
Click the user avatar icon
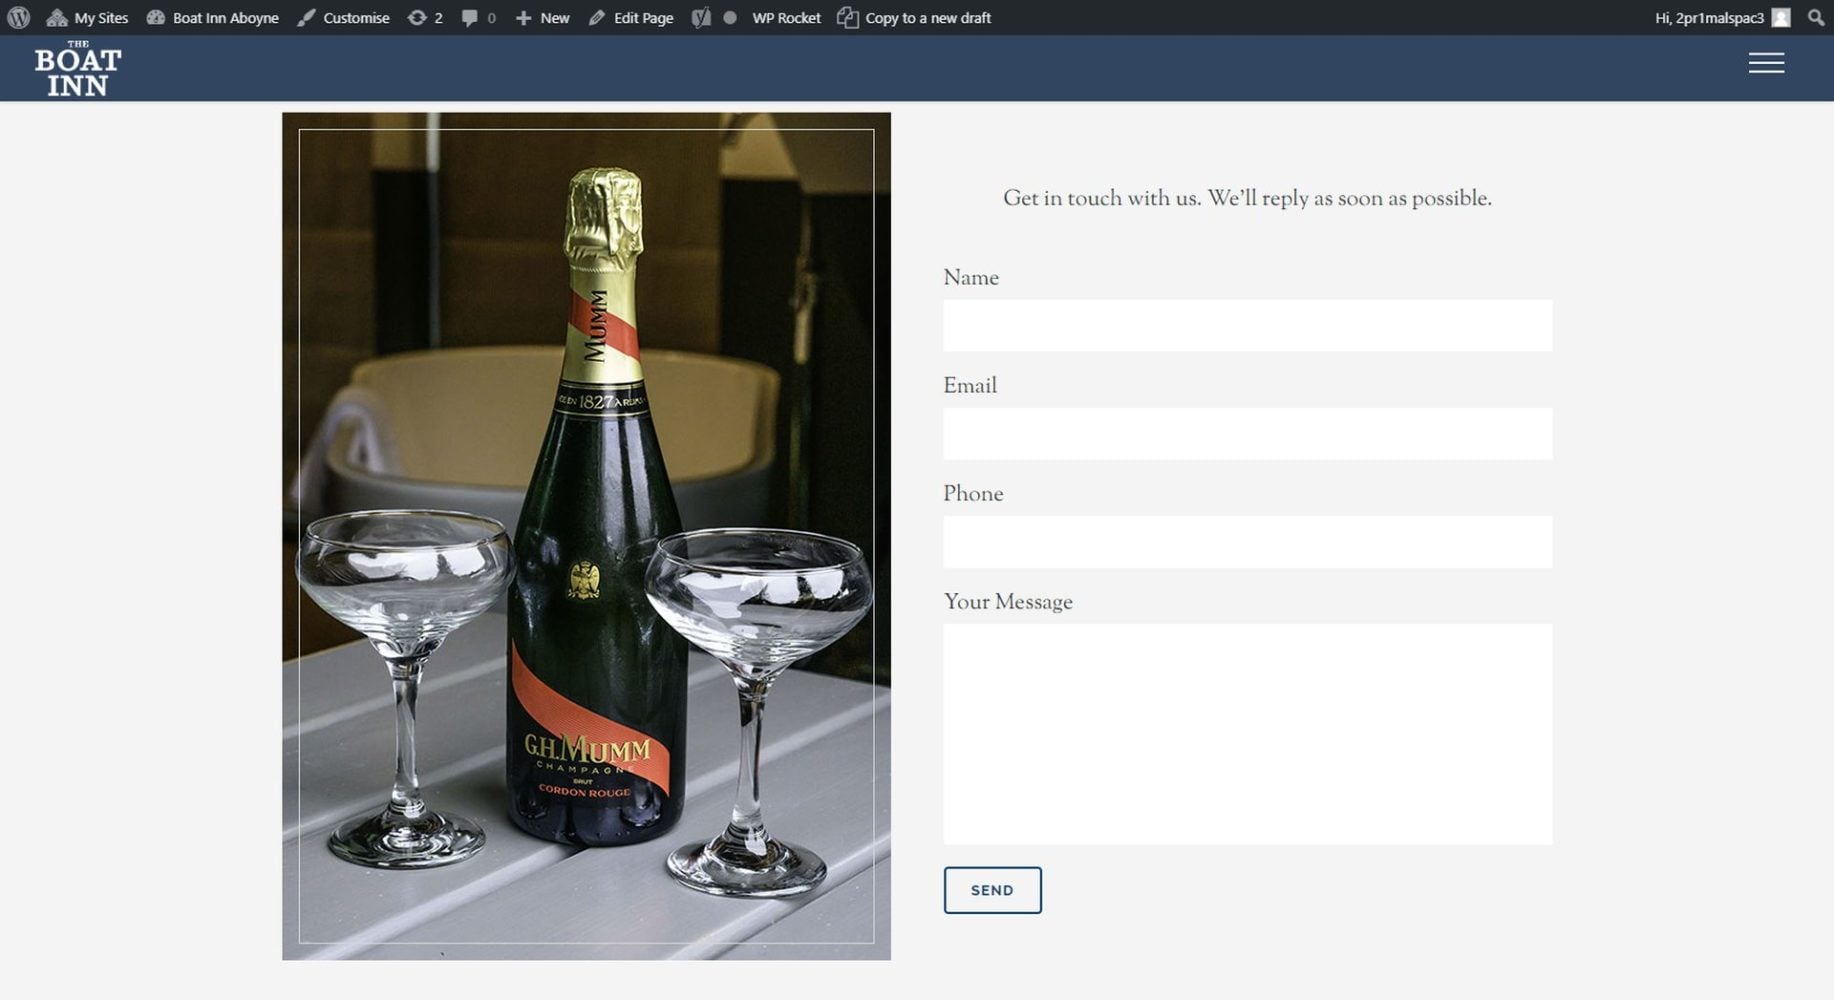coord(1781,18)
